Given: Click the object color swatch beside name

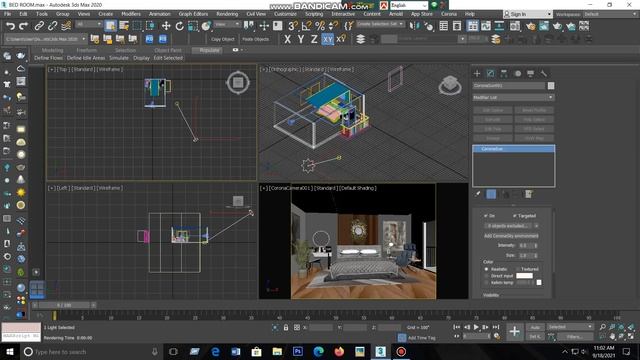Looking at the screenshot, I should coord(551,86).
